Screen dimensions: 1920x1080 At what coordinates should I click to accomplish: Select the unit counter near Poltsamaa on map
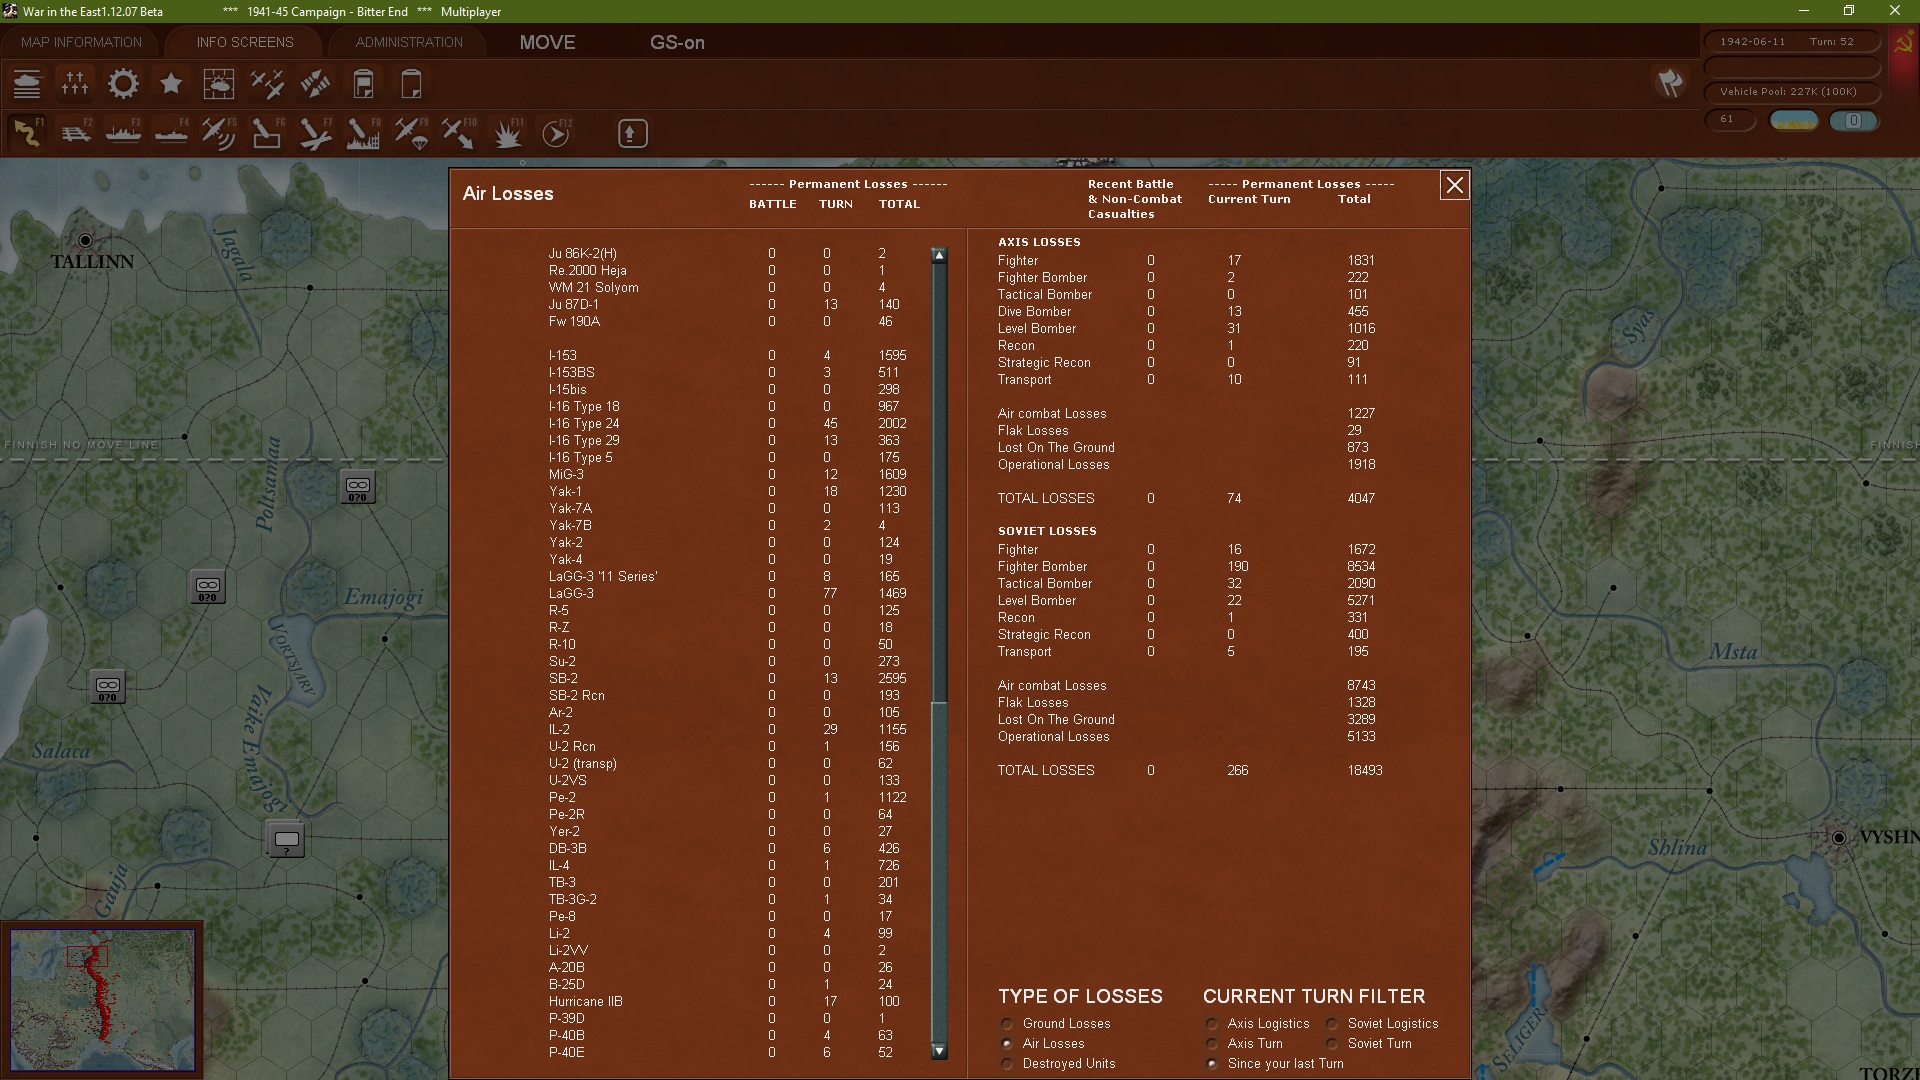358,486
